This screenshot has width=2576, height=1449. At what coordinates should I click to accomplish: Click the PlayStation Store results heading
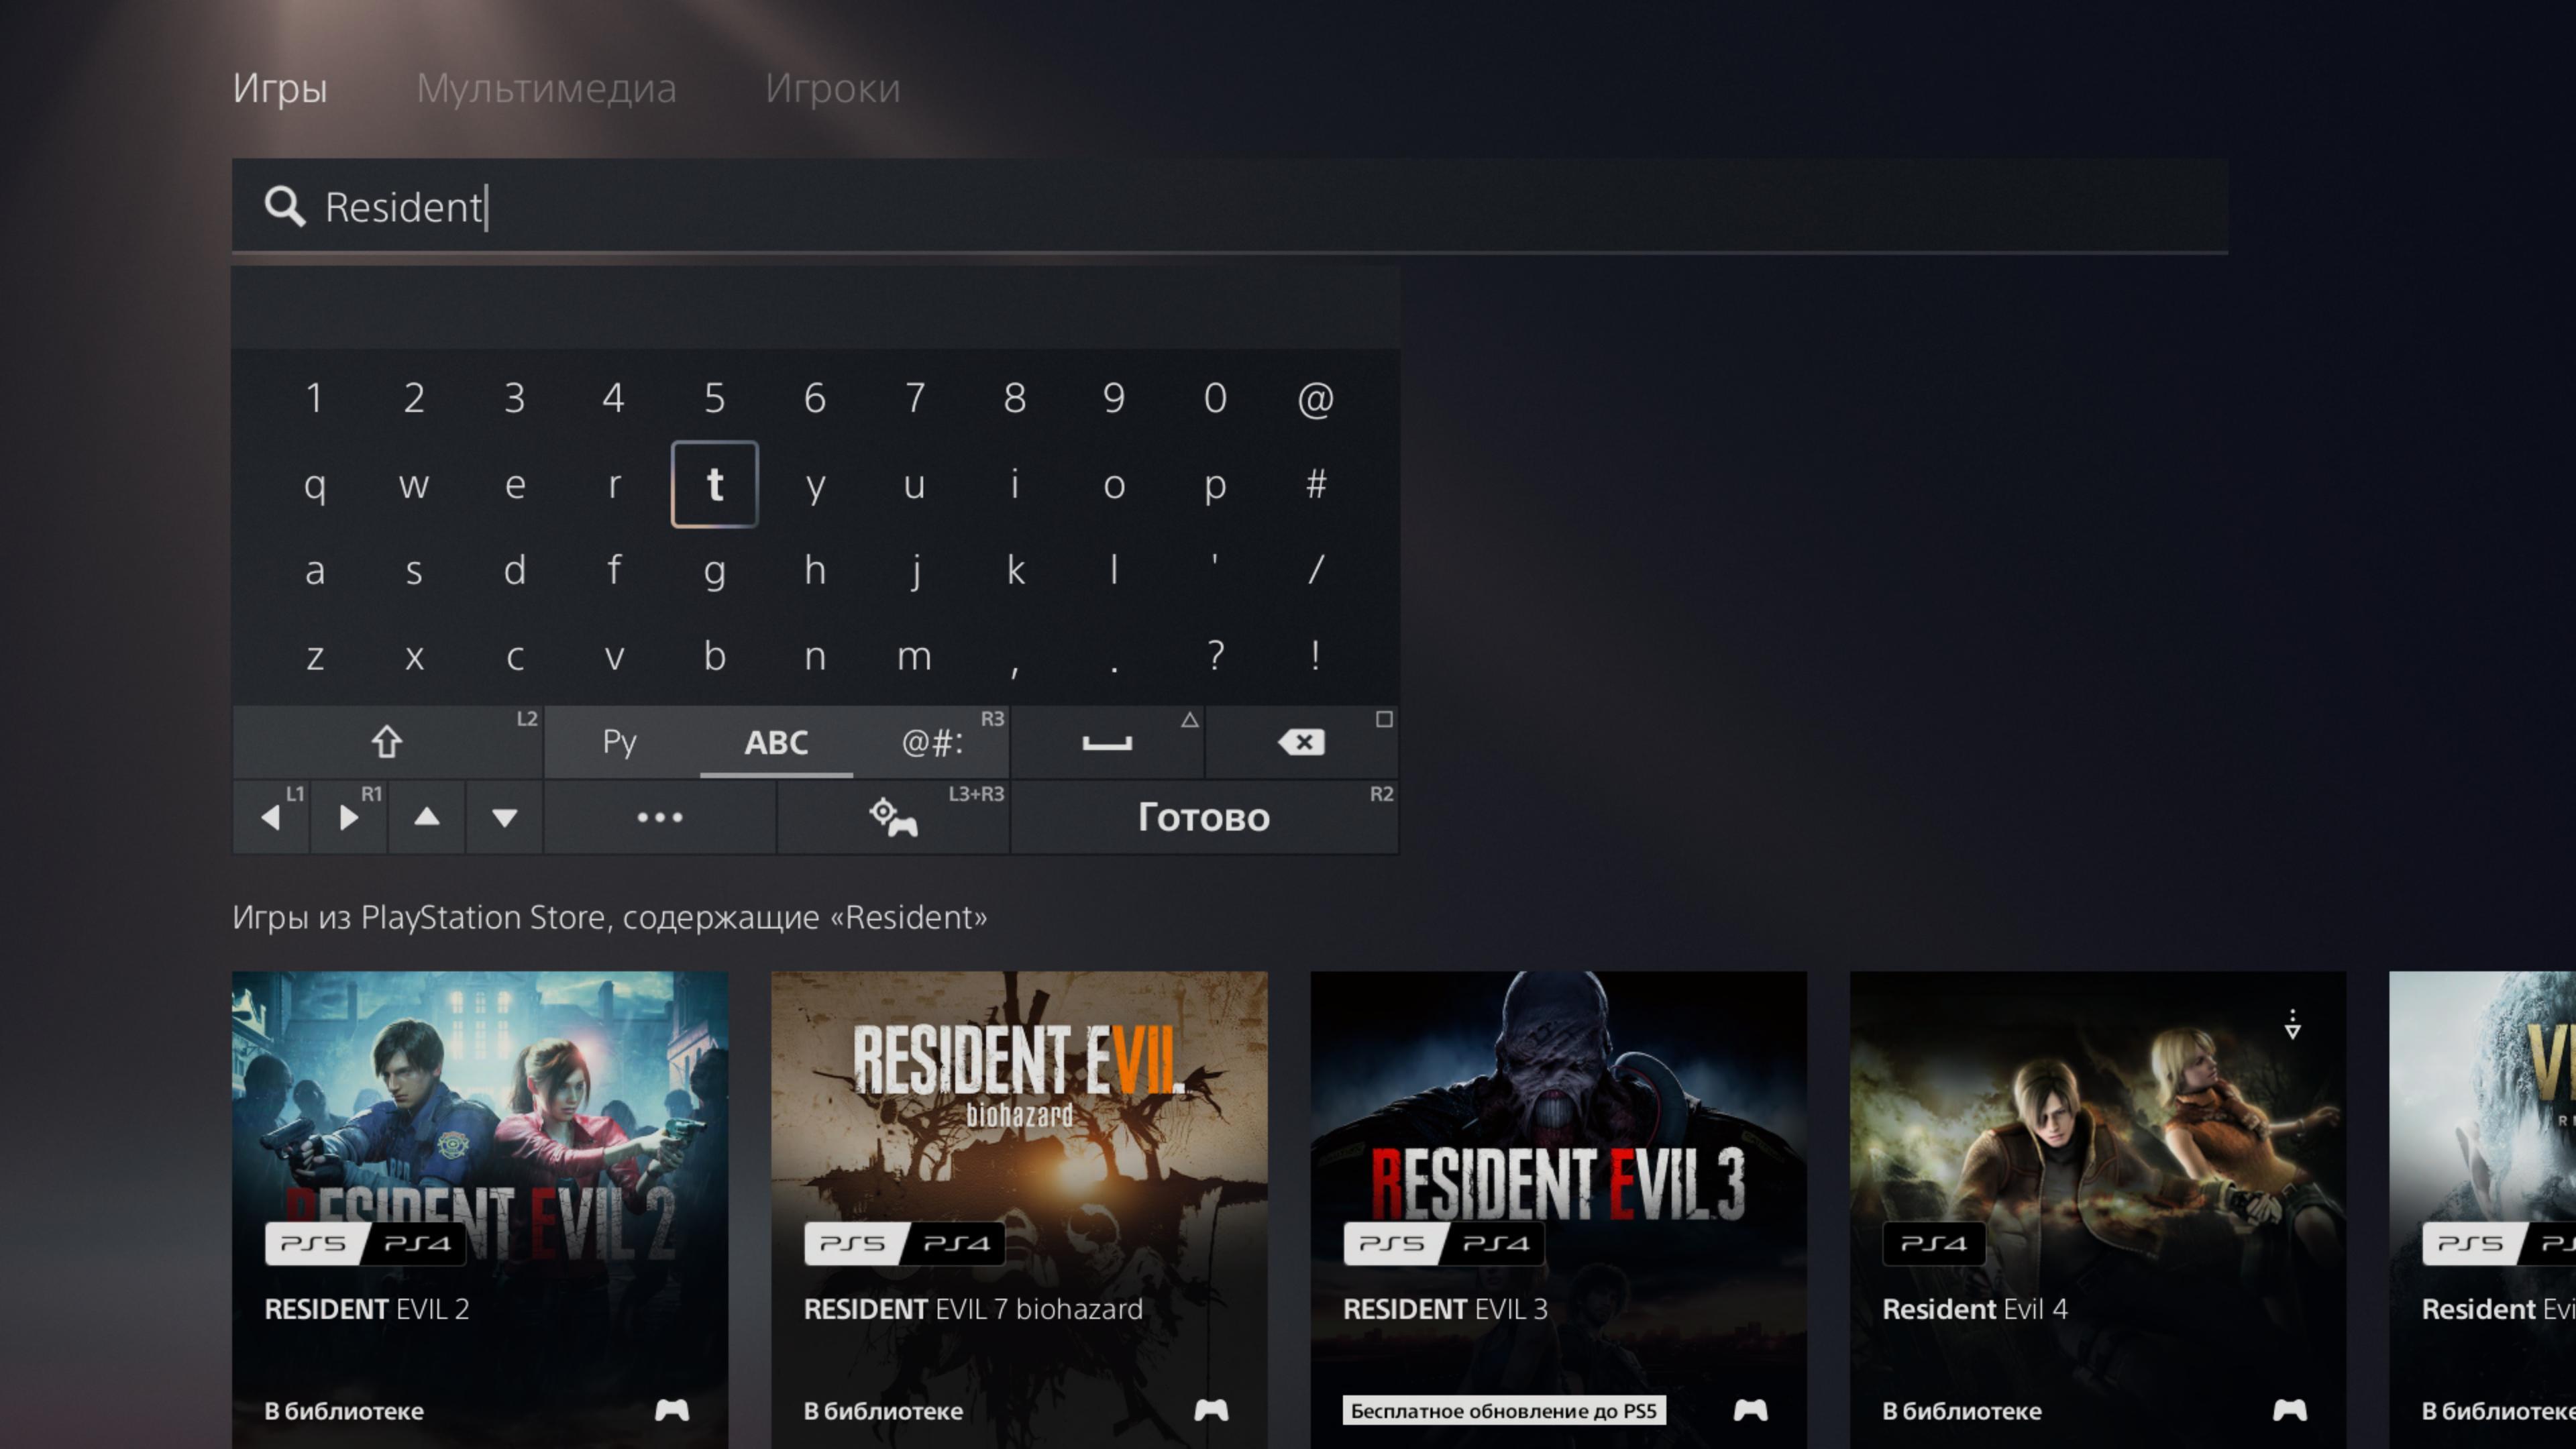610,917
